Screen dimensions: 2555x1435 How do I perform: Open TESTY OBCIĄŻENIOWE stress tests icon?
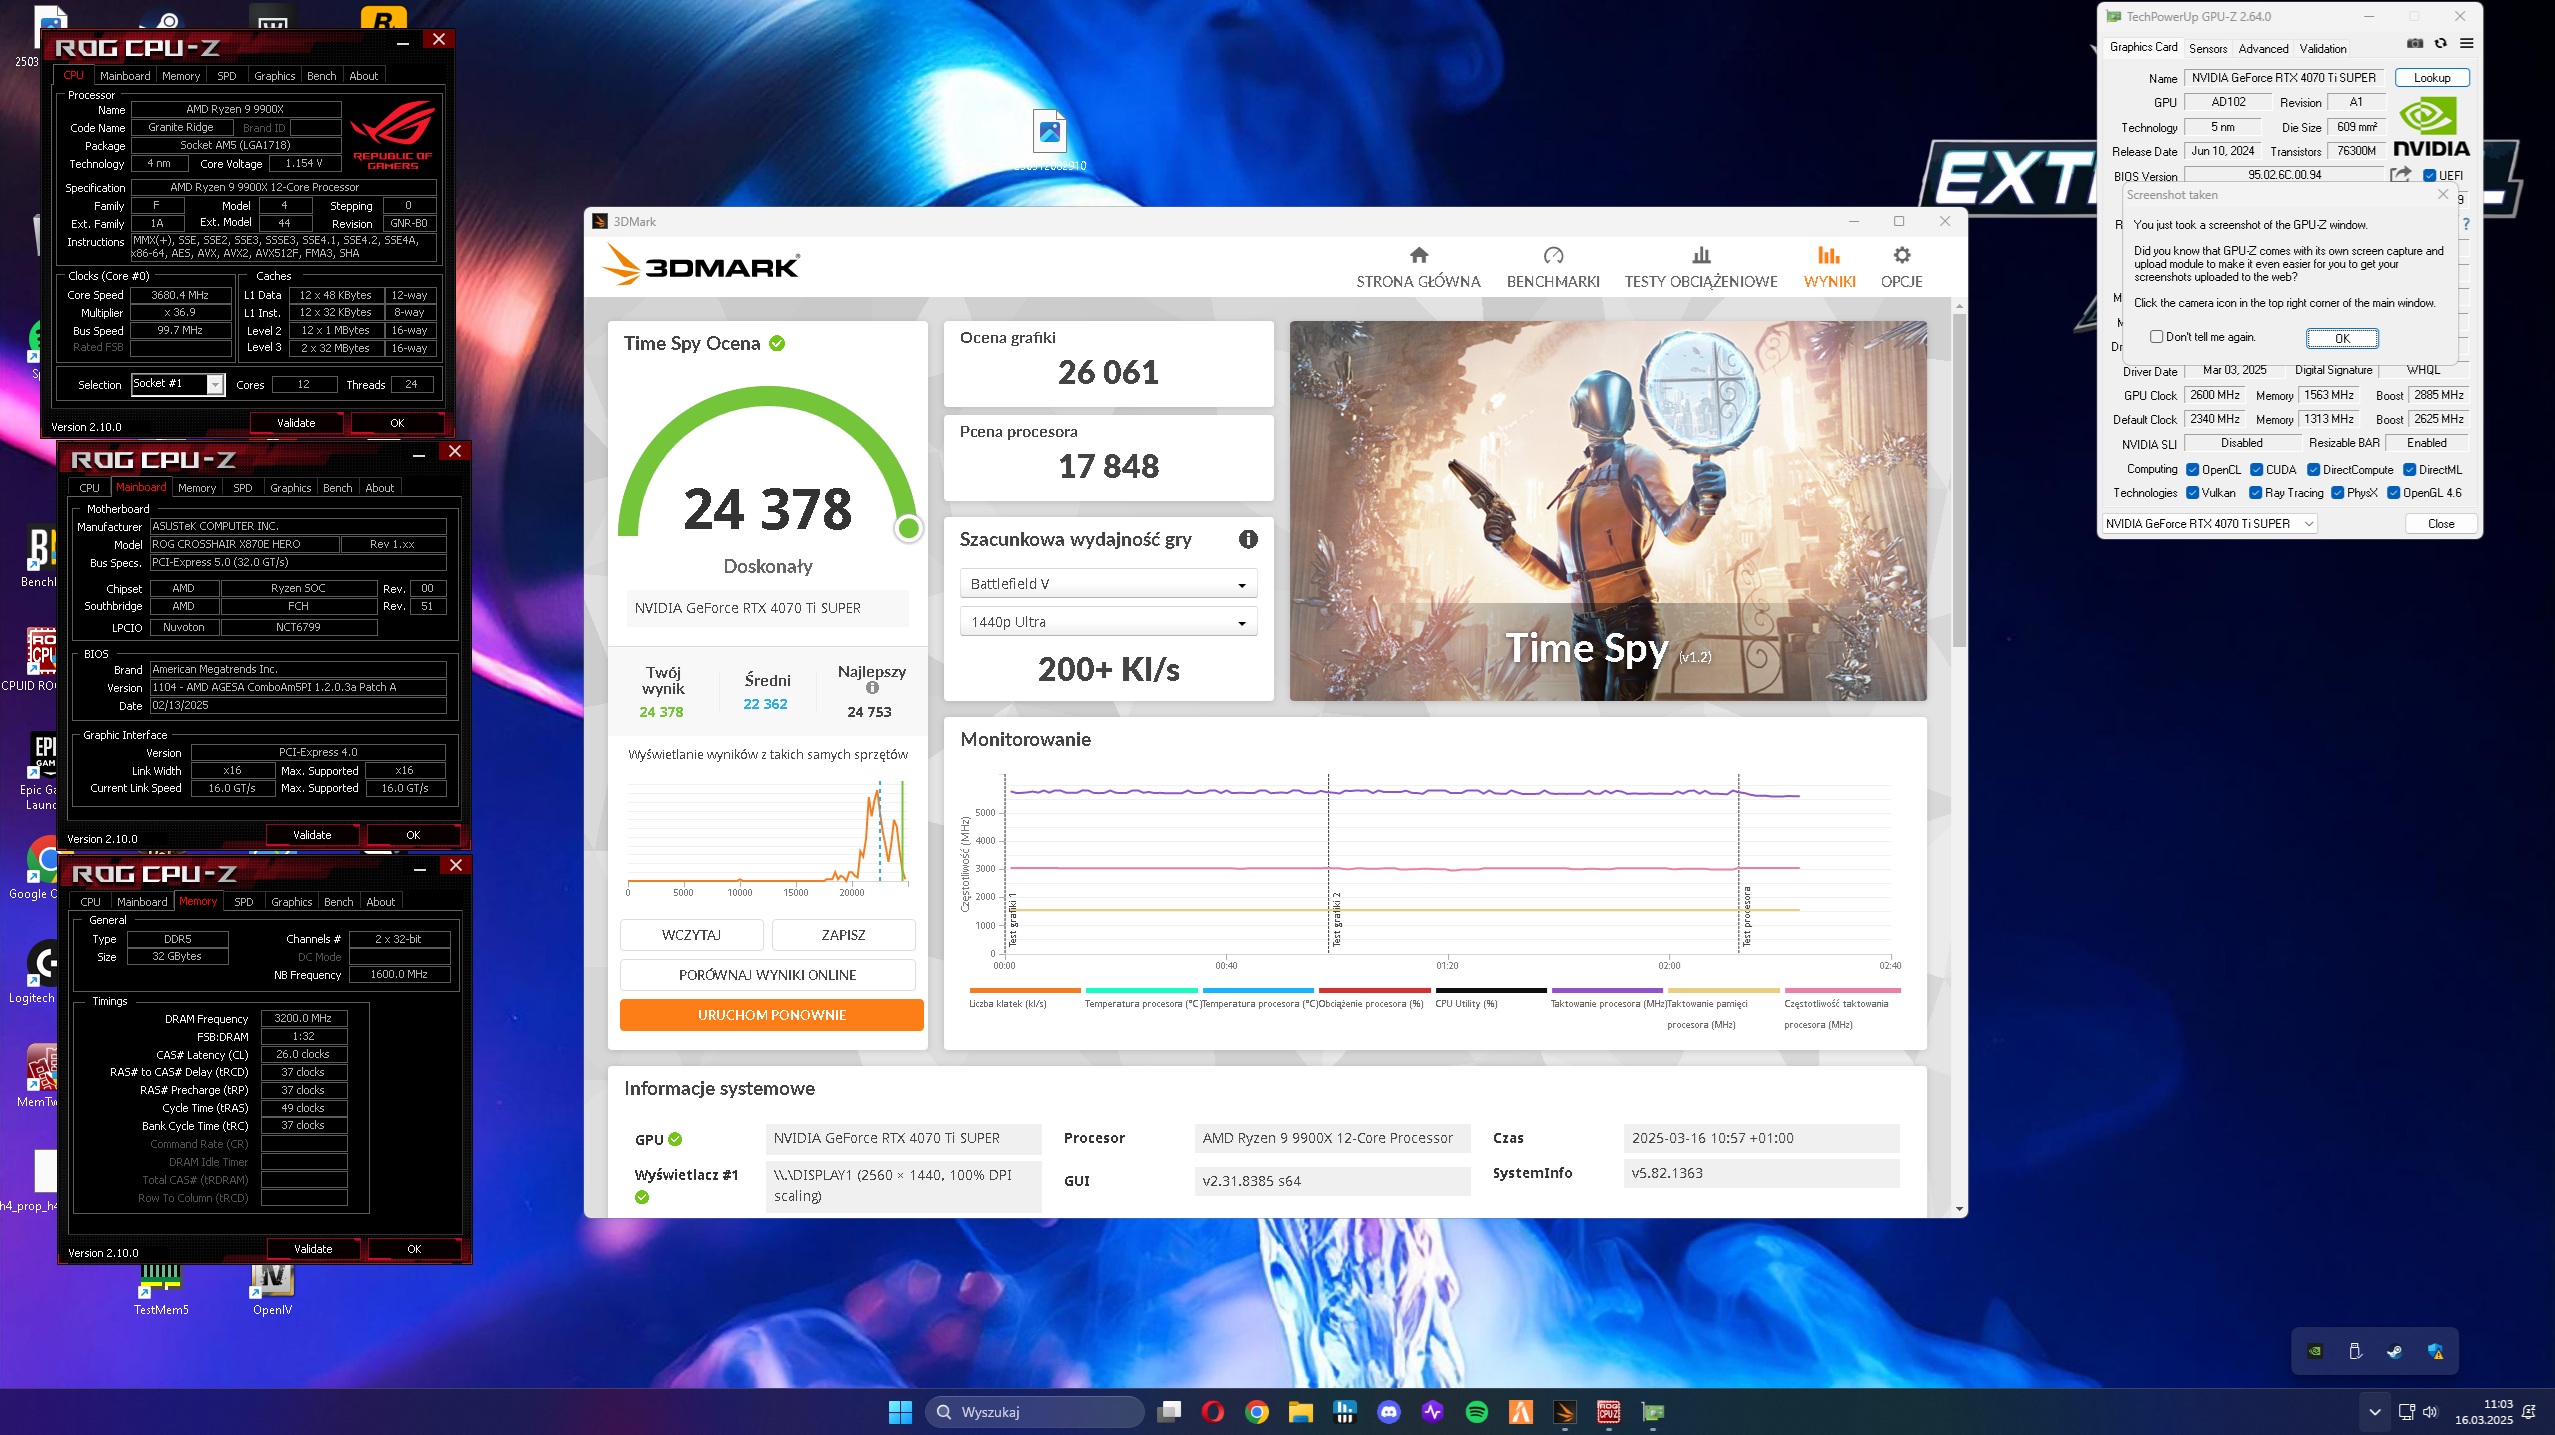pos(1701,255)
